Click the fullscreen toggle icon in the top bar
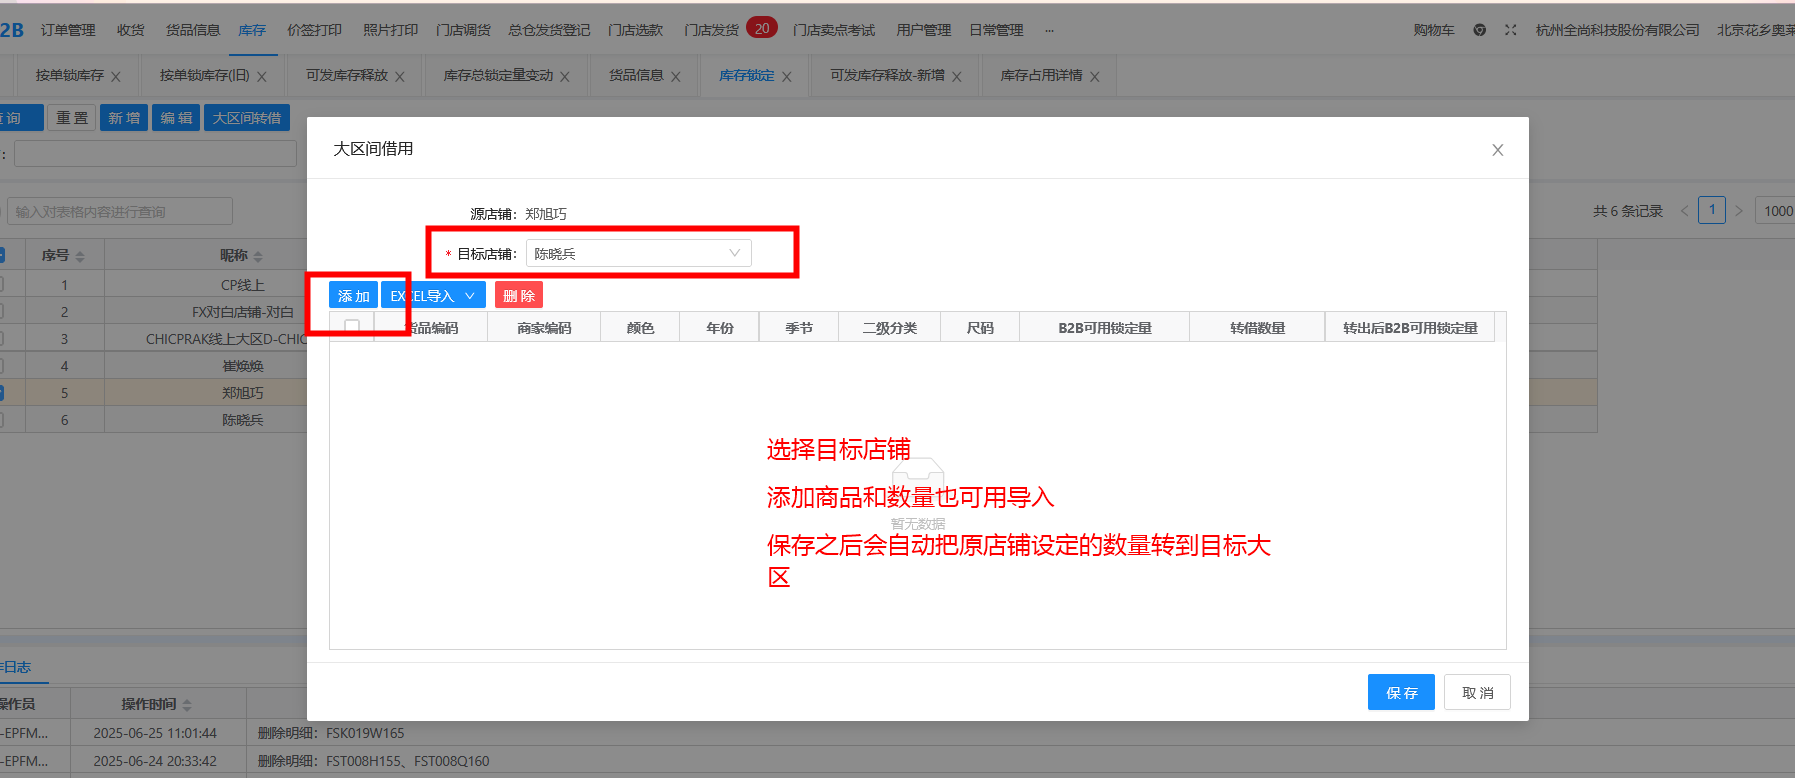Screen dimensions: 1795x778 coord(1510,30)
